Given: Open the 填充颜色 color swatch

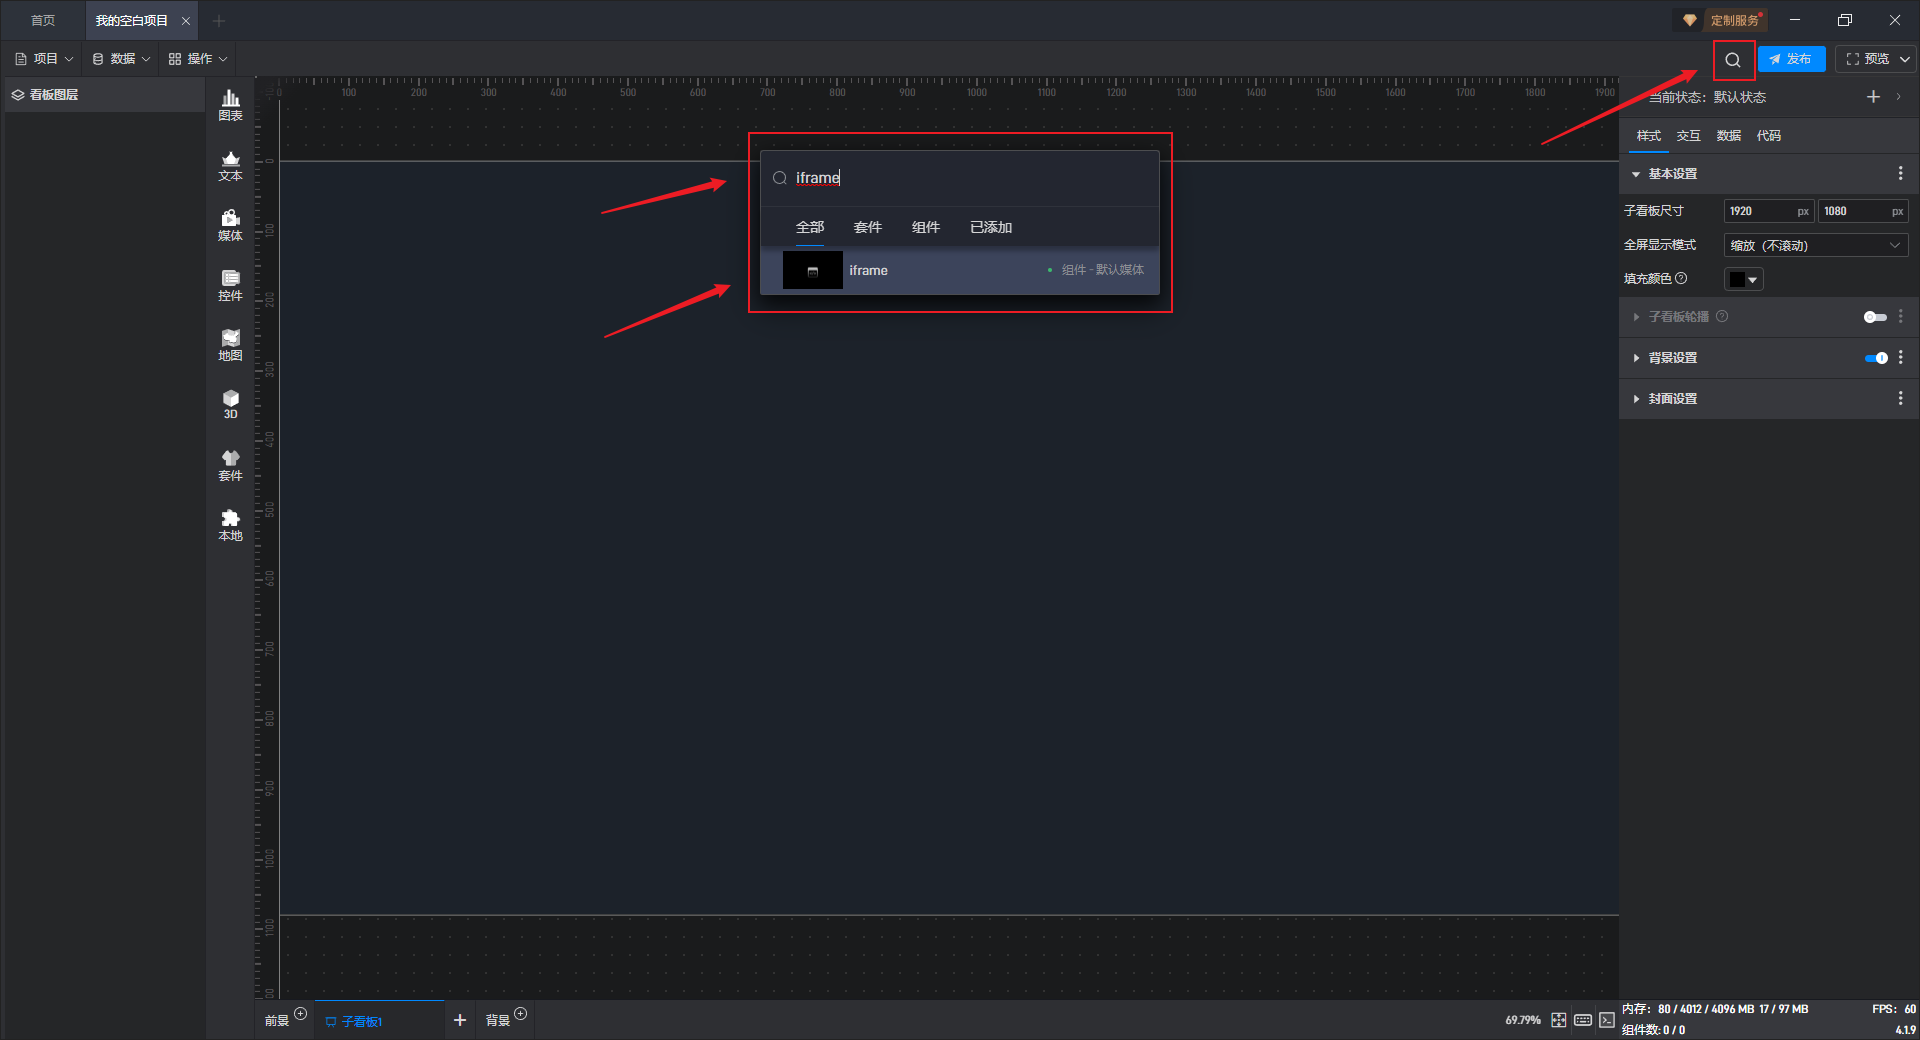Looking at the screenshot, I should tap(1744, 280).
